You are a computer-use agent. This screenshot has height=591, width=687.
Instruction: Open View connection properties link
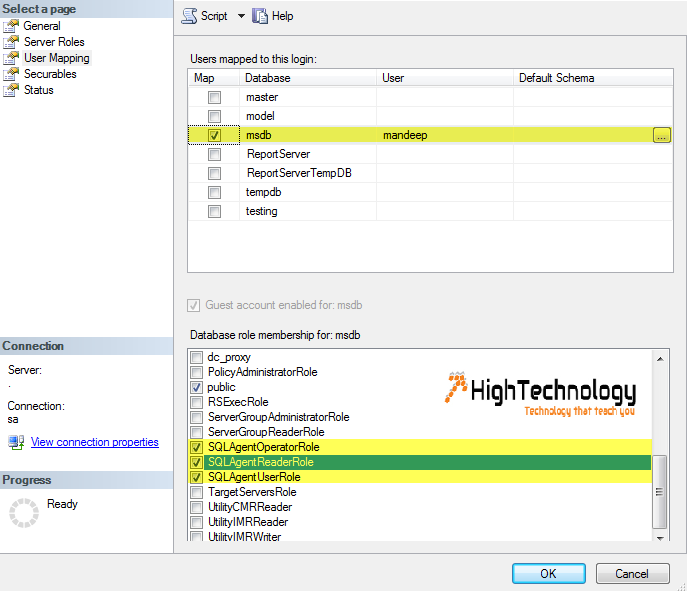pos(95,442)
